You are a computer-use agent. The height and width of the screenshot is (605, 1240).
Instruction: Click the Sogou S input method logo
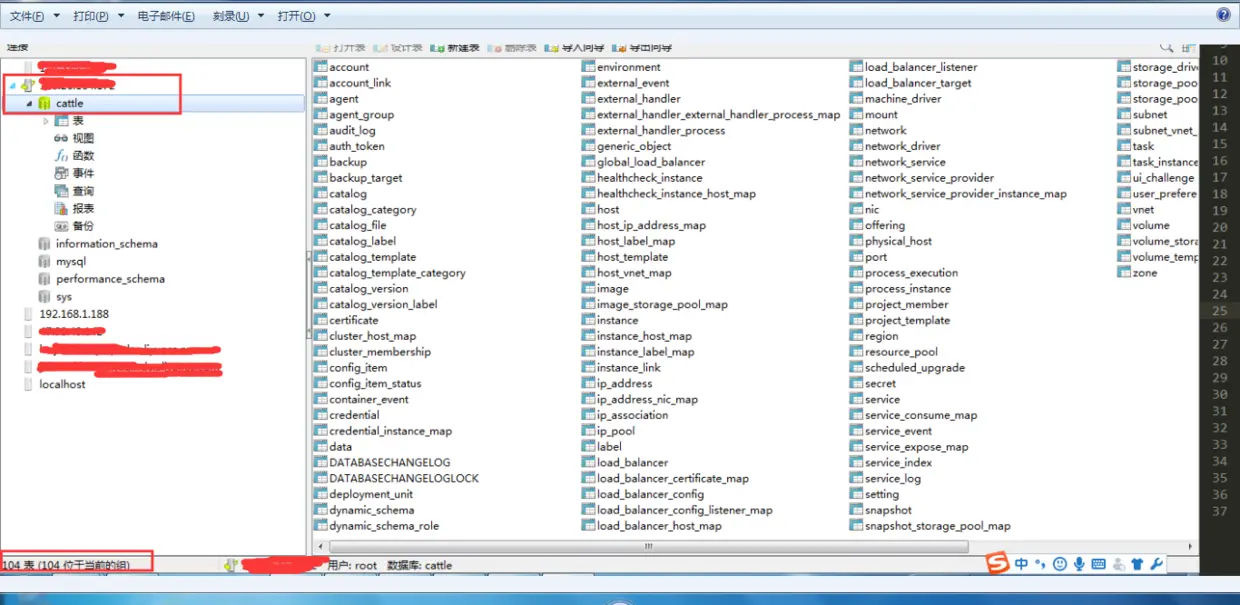(x=997, y=564)
